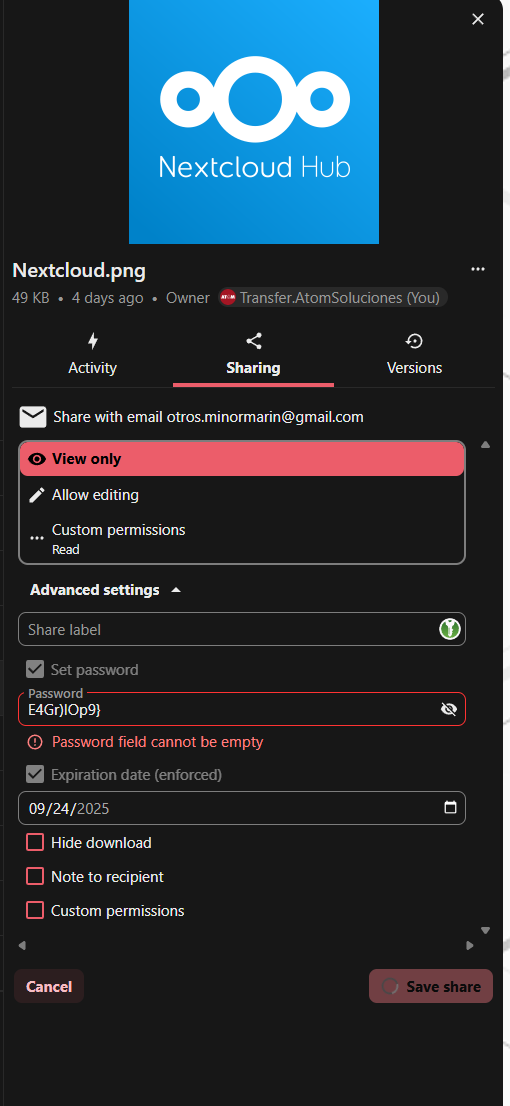Open the Custom permissions Read option
The width and height of the screenshot is (510, 1106).
pyautogui.click(x=242, y=537)
